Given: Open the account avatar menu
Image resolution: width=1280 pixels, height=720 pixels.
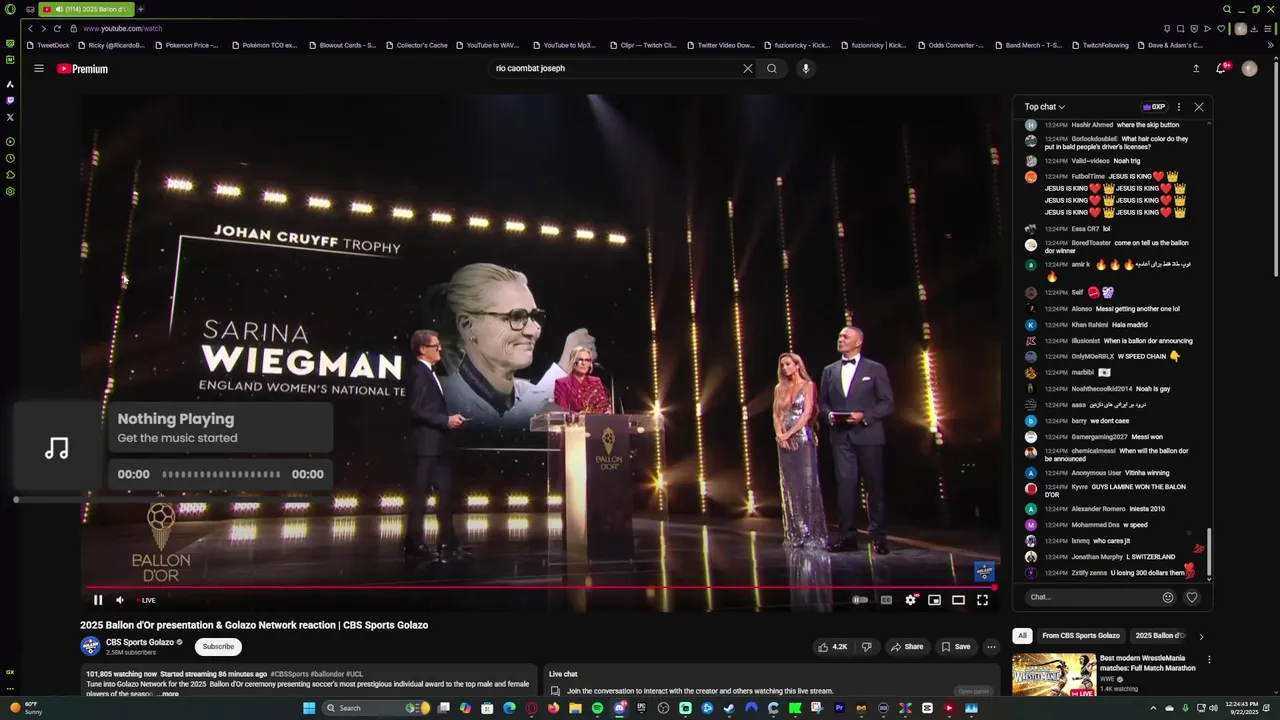Looking at the screenshot, I should (x=1249, y=68).
